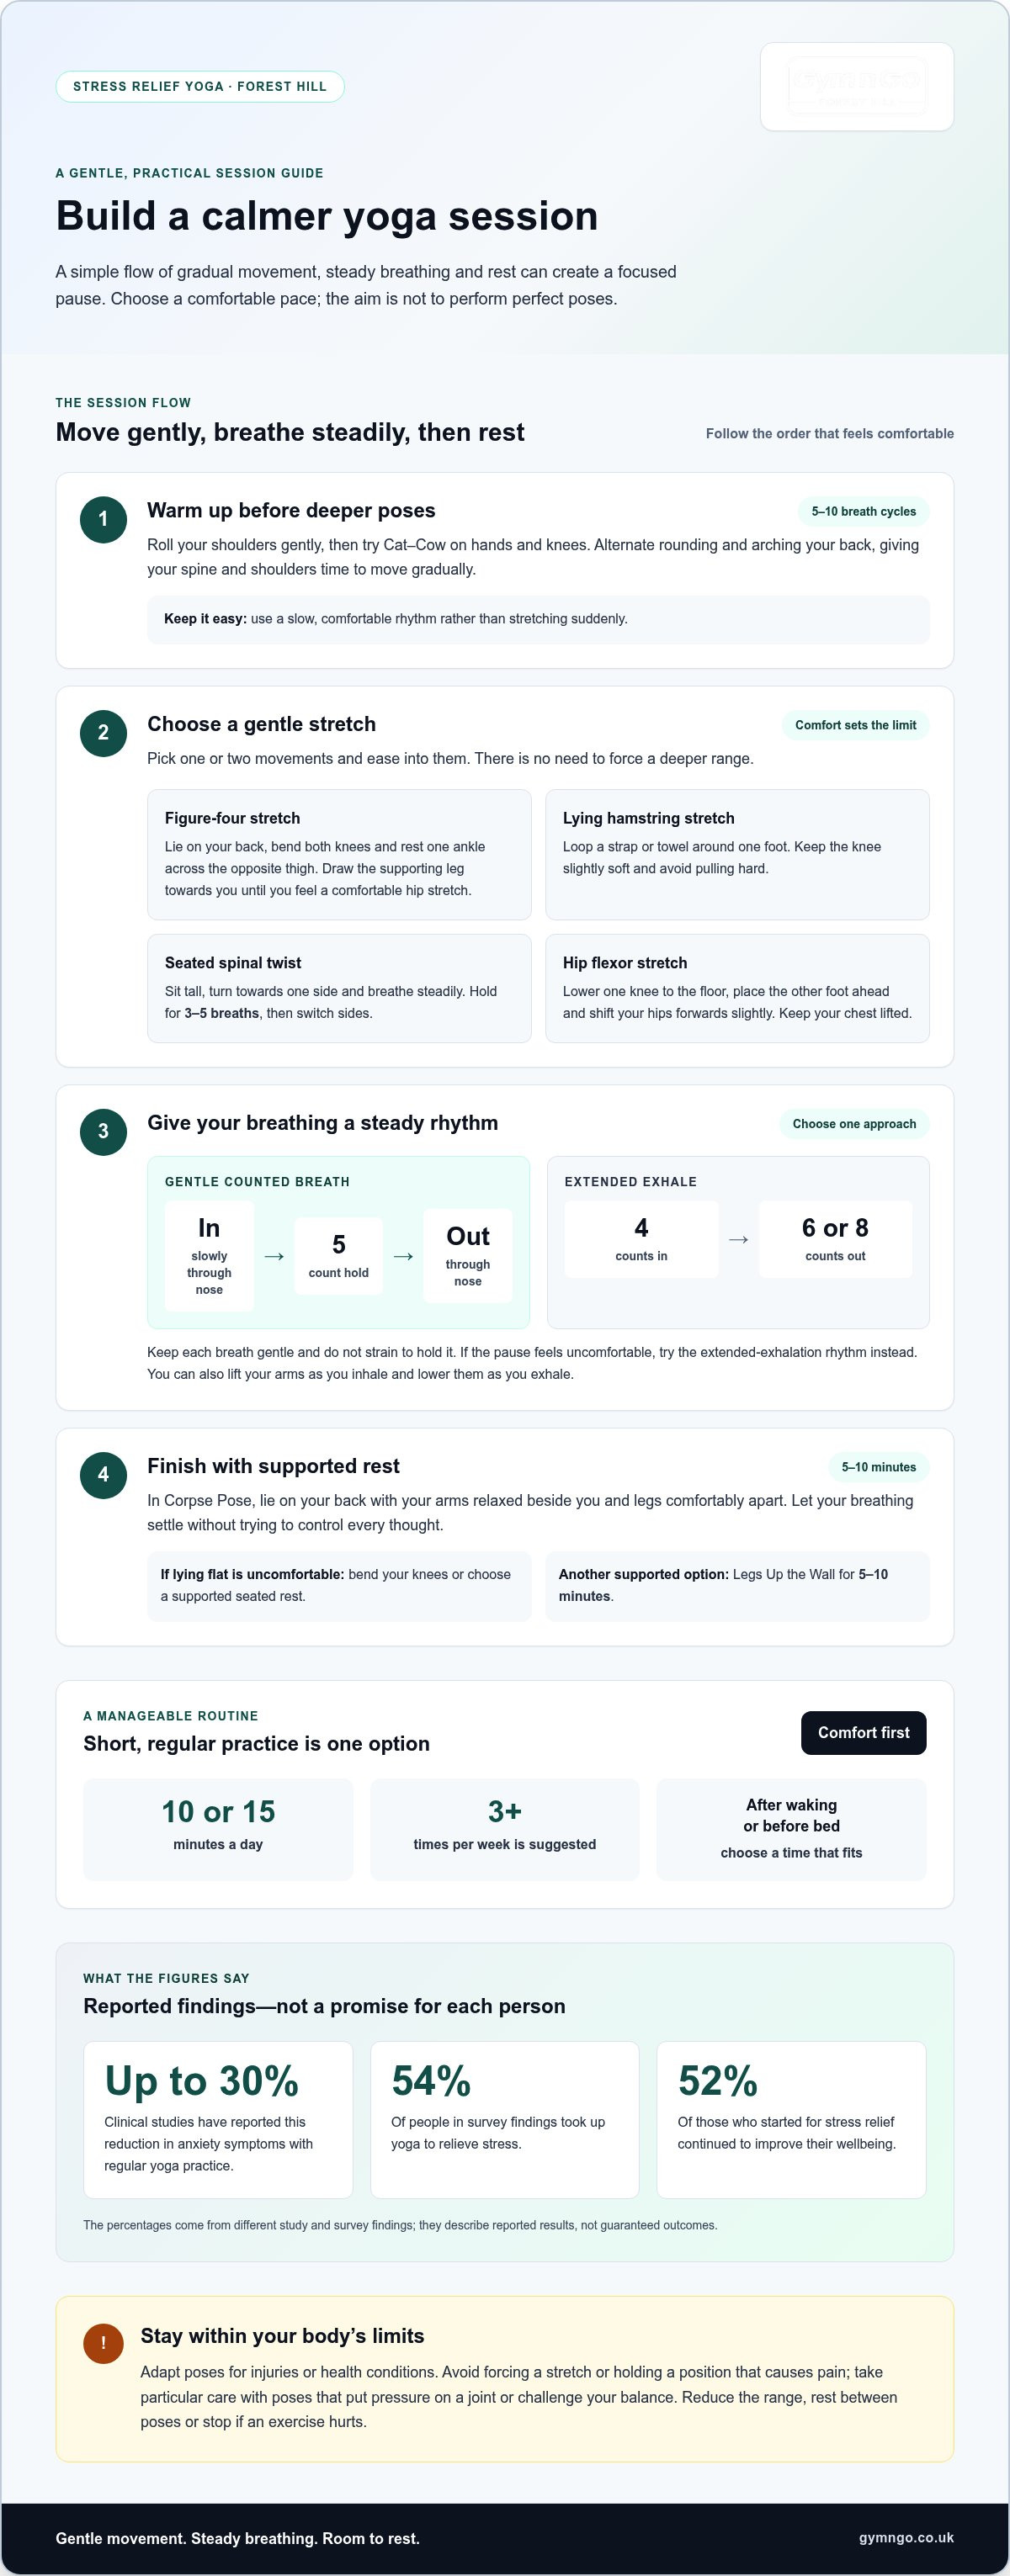Click the 54% survey findings card

505,2120
